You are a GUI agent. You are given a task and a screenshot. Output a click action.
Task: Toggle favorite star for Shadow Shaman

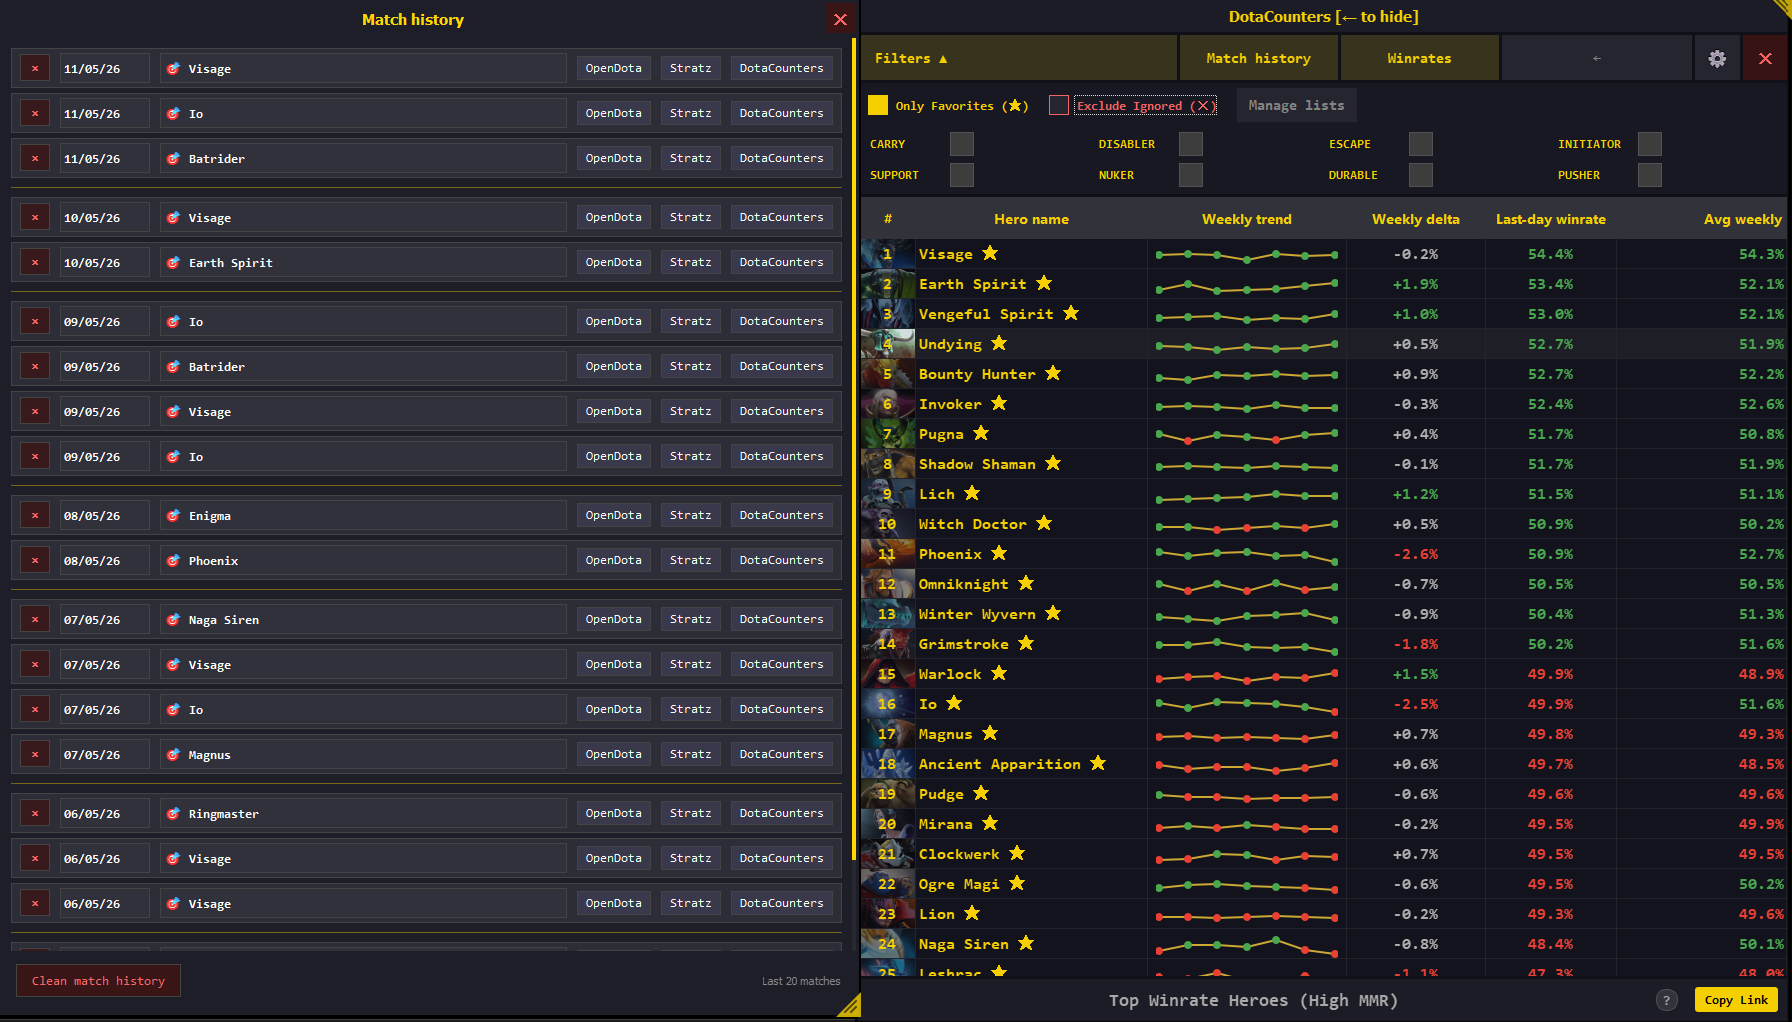1053,463
